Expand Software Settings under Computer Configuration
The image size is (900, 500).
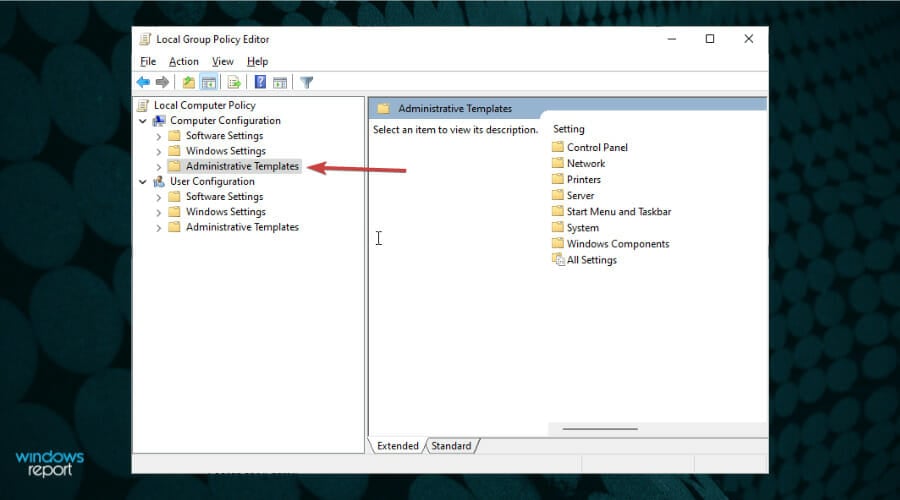(x=159, y=136)
